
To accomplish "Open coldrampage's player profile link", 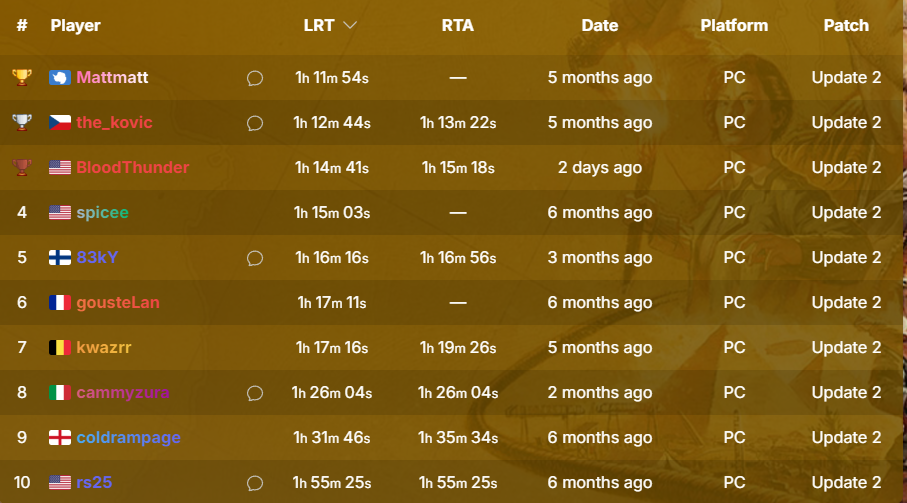I will 128,438.
